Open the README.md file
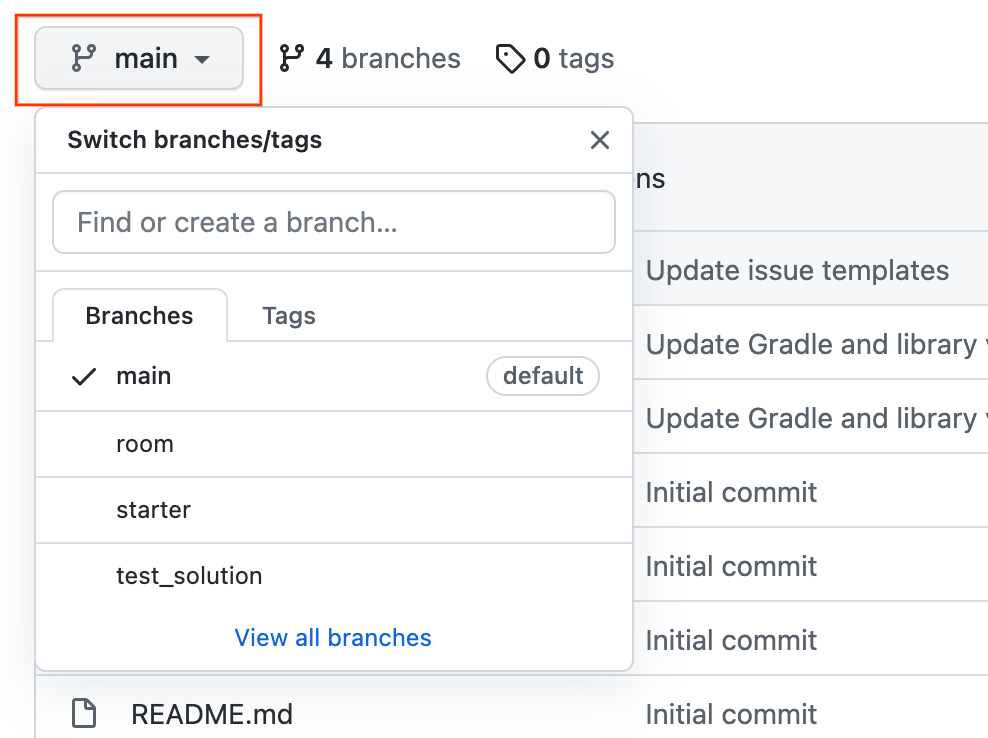 pyautogui.click(x=211, y=714)
